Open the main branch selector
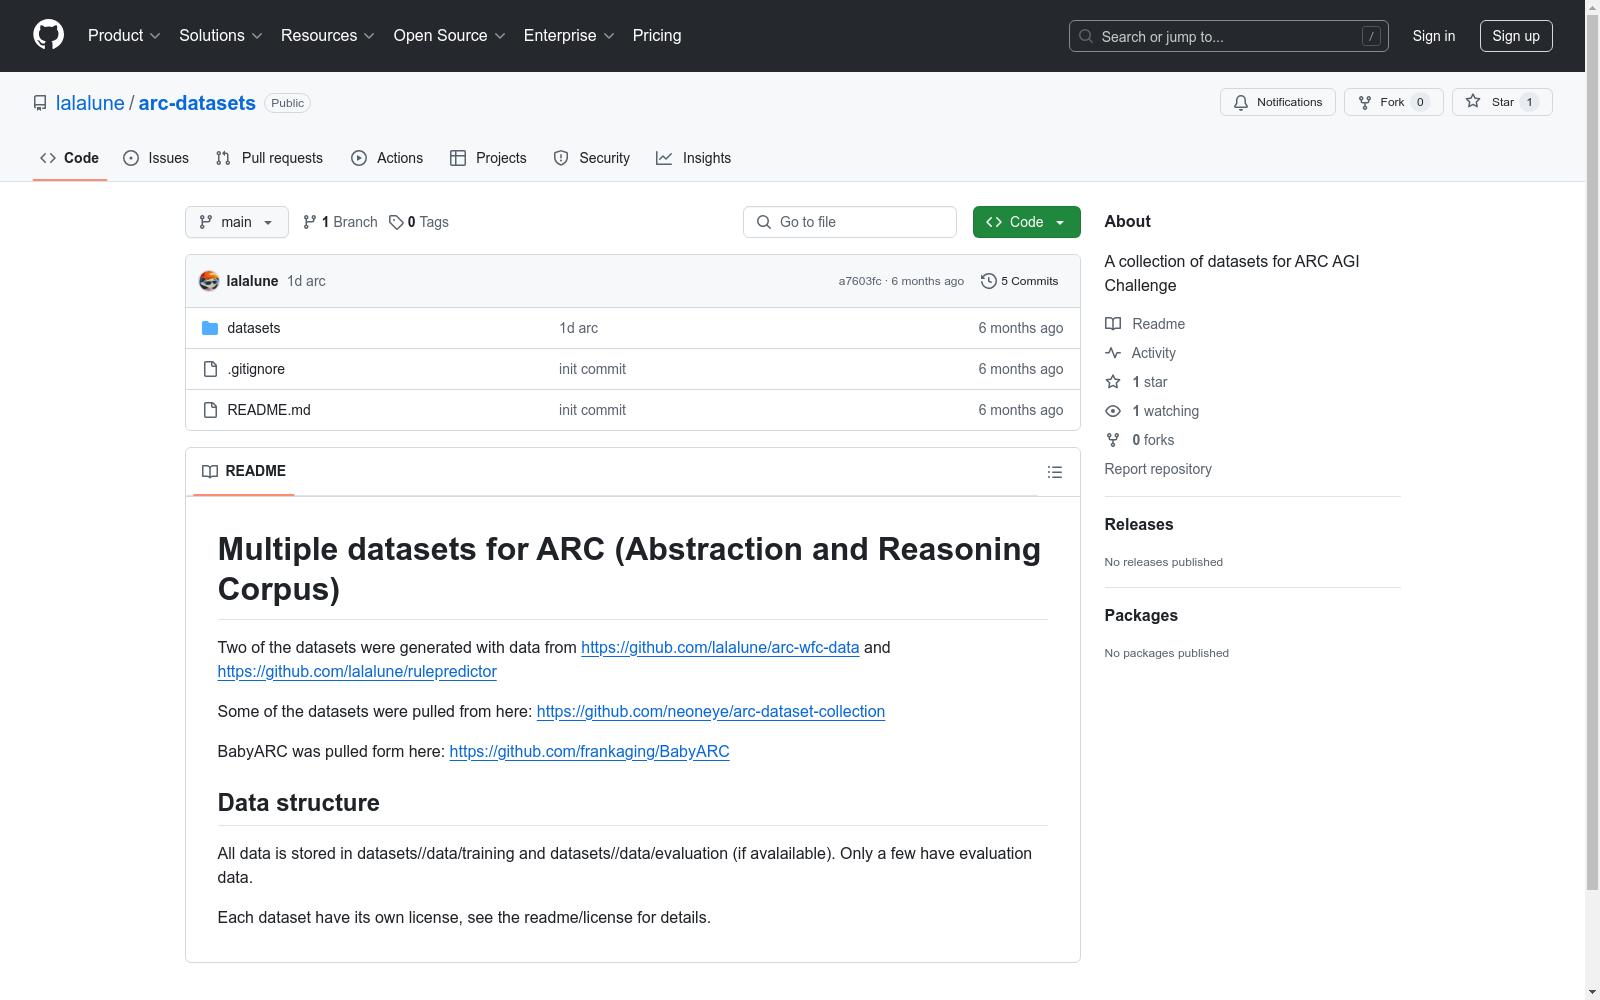The height and width of the screenshot is (1000, 1600). pos(237,222)
